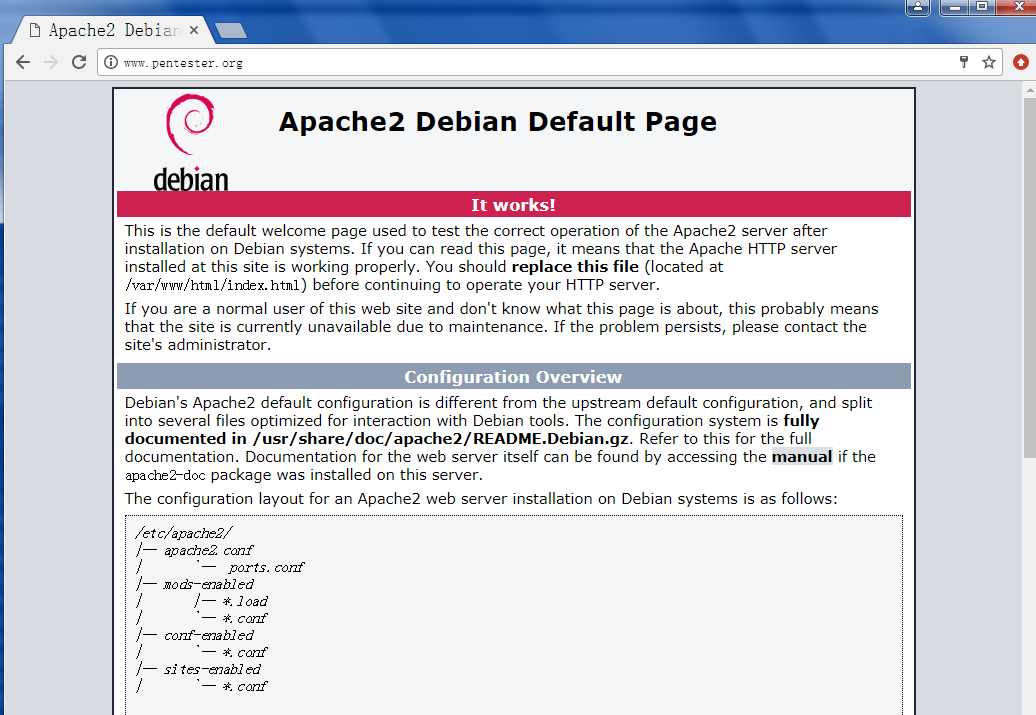The height and width of the screenshot is (715, 1036).
Task: Click 'conf-enabled' in the config tree
Action: pyautogui.click(x=208, y=635)
